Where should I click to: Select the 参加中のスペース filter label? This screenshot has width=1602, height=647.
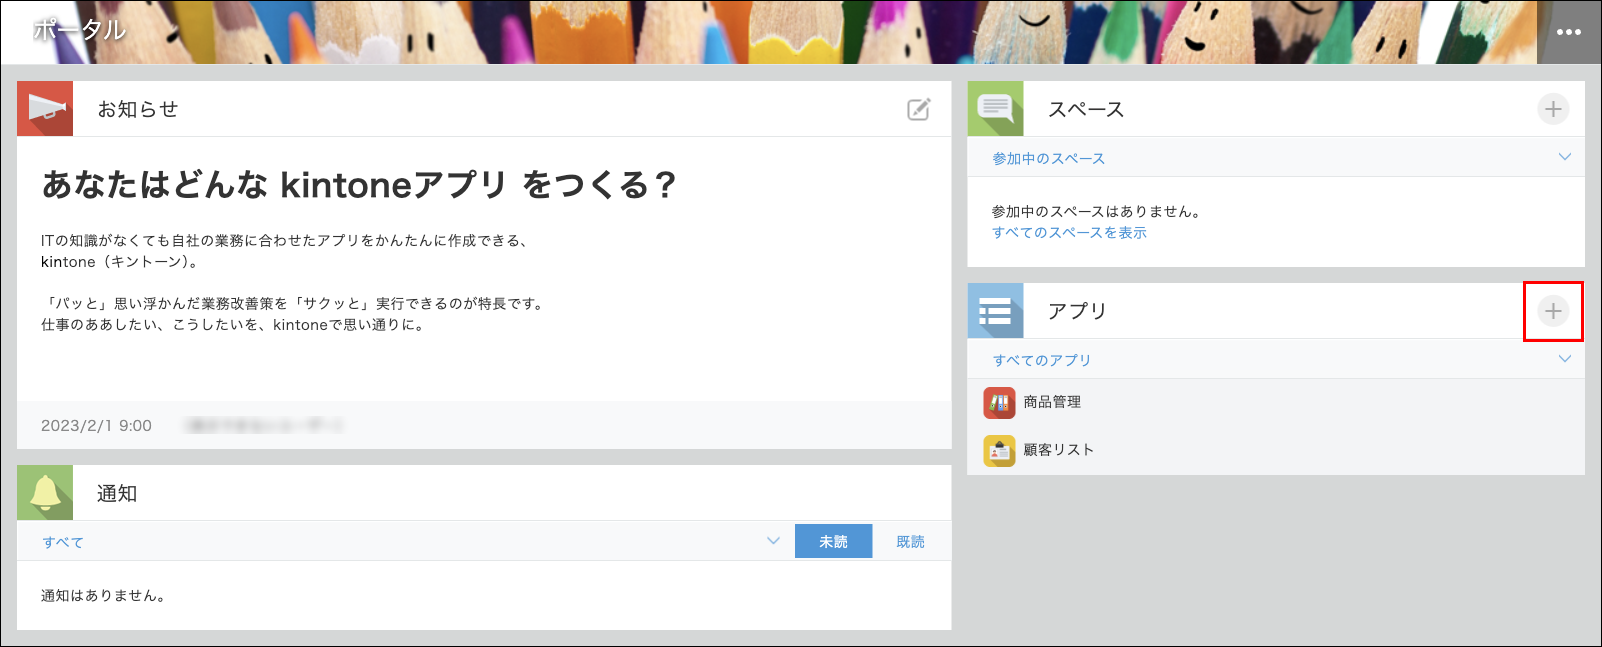[1049, 158]
